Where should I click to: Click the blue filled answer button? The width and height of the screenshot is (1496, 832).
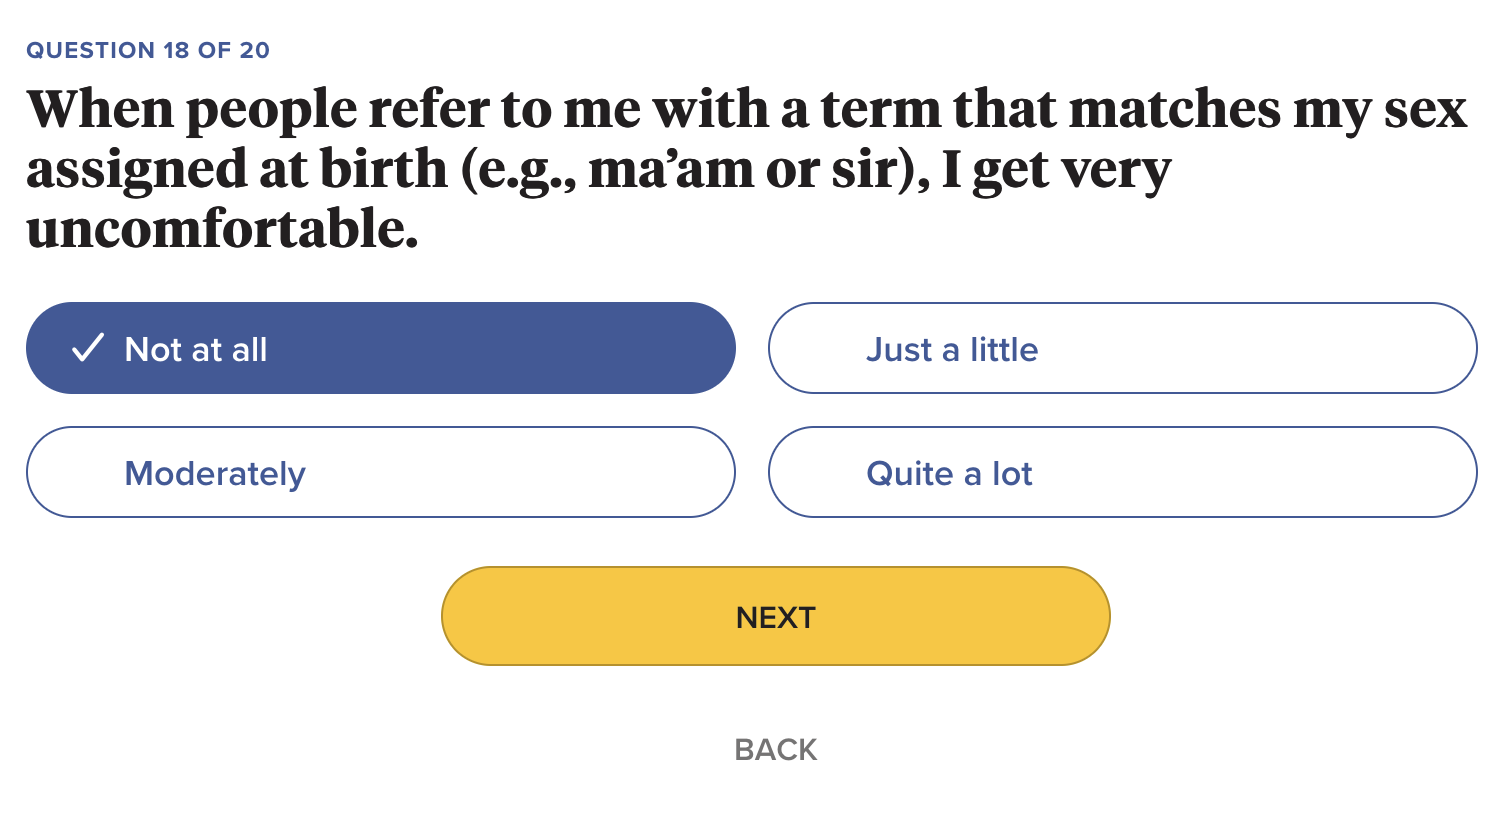380,348
